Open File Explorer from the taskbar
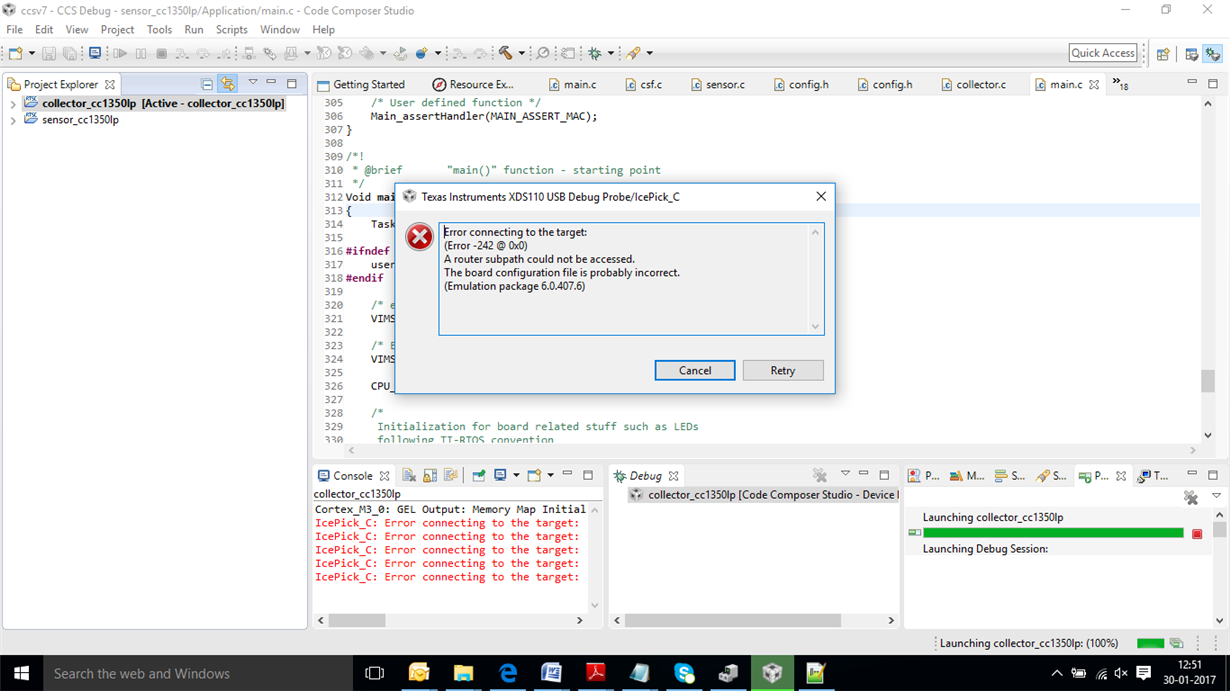This screenshot has height=691, width=1230. pos(463,673)
